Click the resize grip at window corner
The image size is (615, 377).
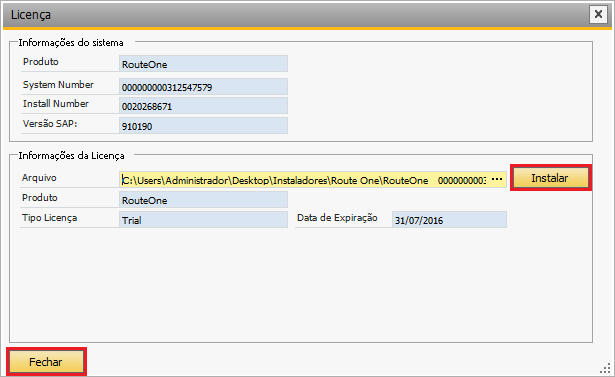click(x=605, y=369)
